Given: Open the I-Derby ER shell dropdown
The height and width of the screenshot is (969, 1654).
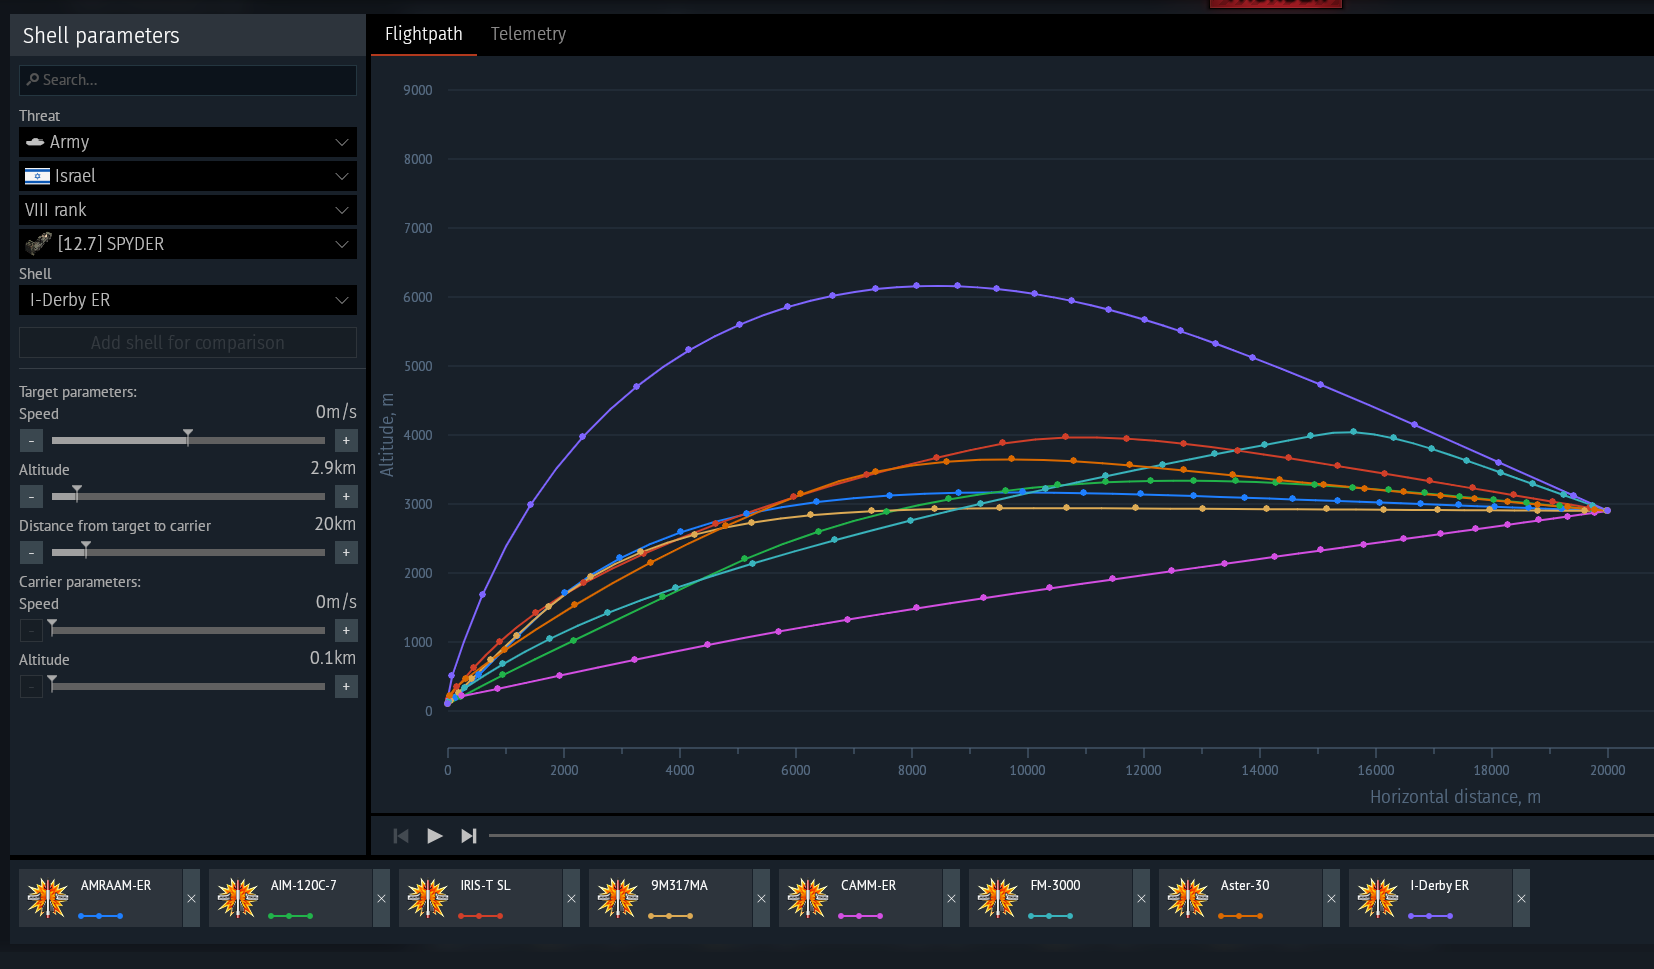Looking at the screenshot, I should pyautogui.click(x=188, y=300).
